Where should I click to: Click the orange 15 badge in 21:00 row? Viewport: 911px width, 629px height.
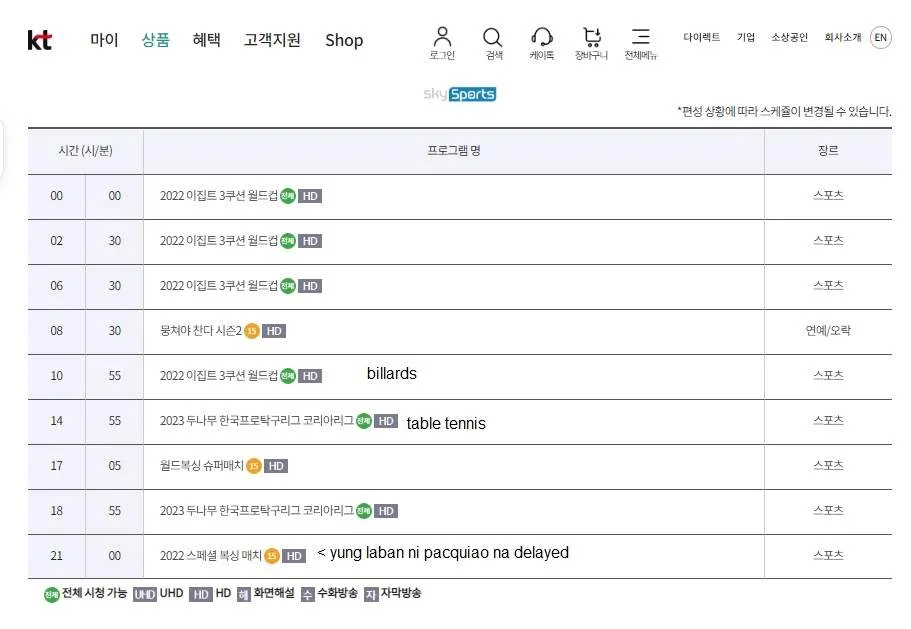tap(272, 556)
